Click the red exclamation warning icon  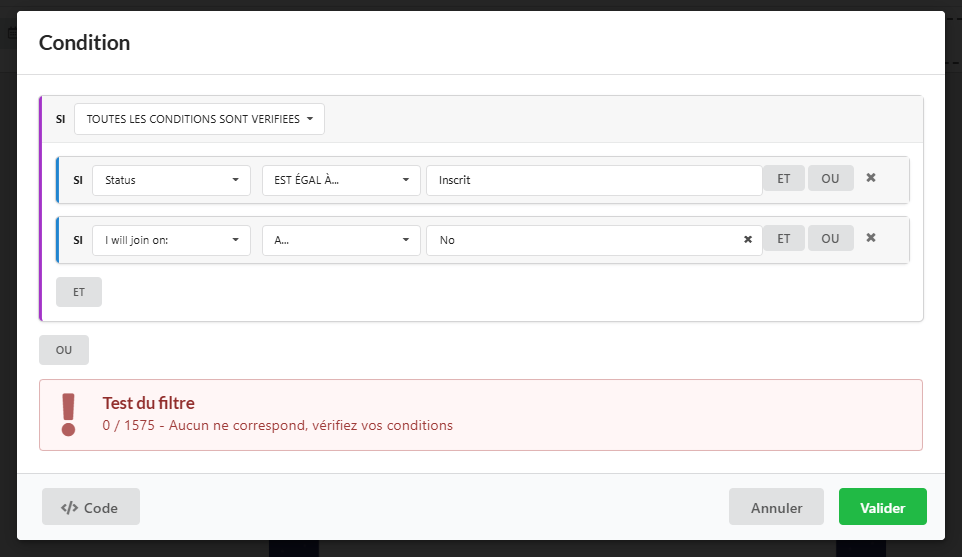(68, 414)
